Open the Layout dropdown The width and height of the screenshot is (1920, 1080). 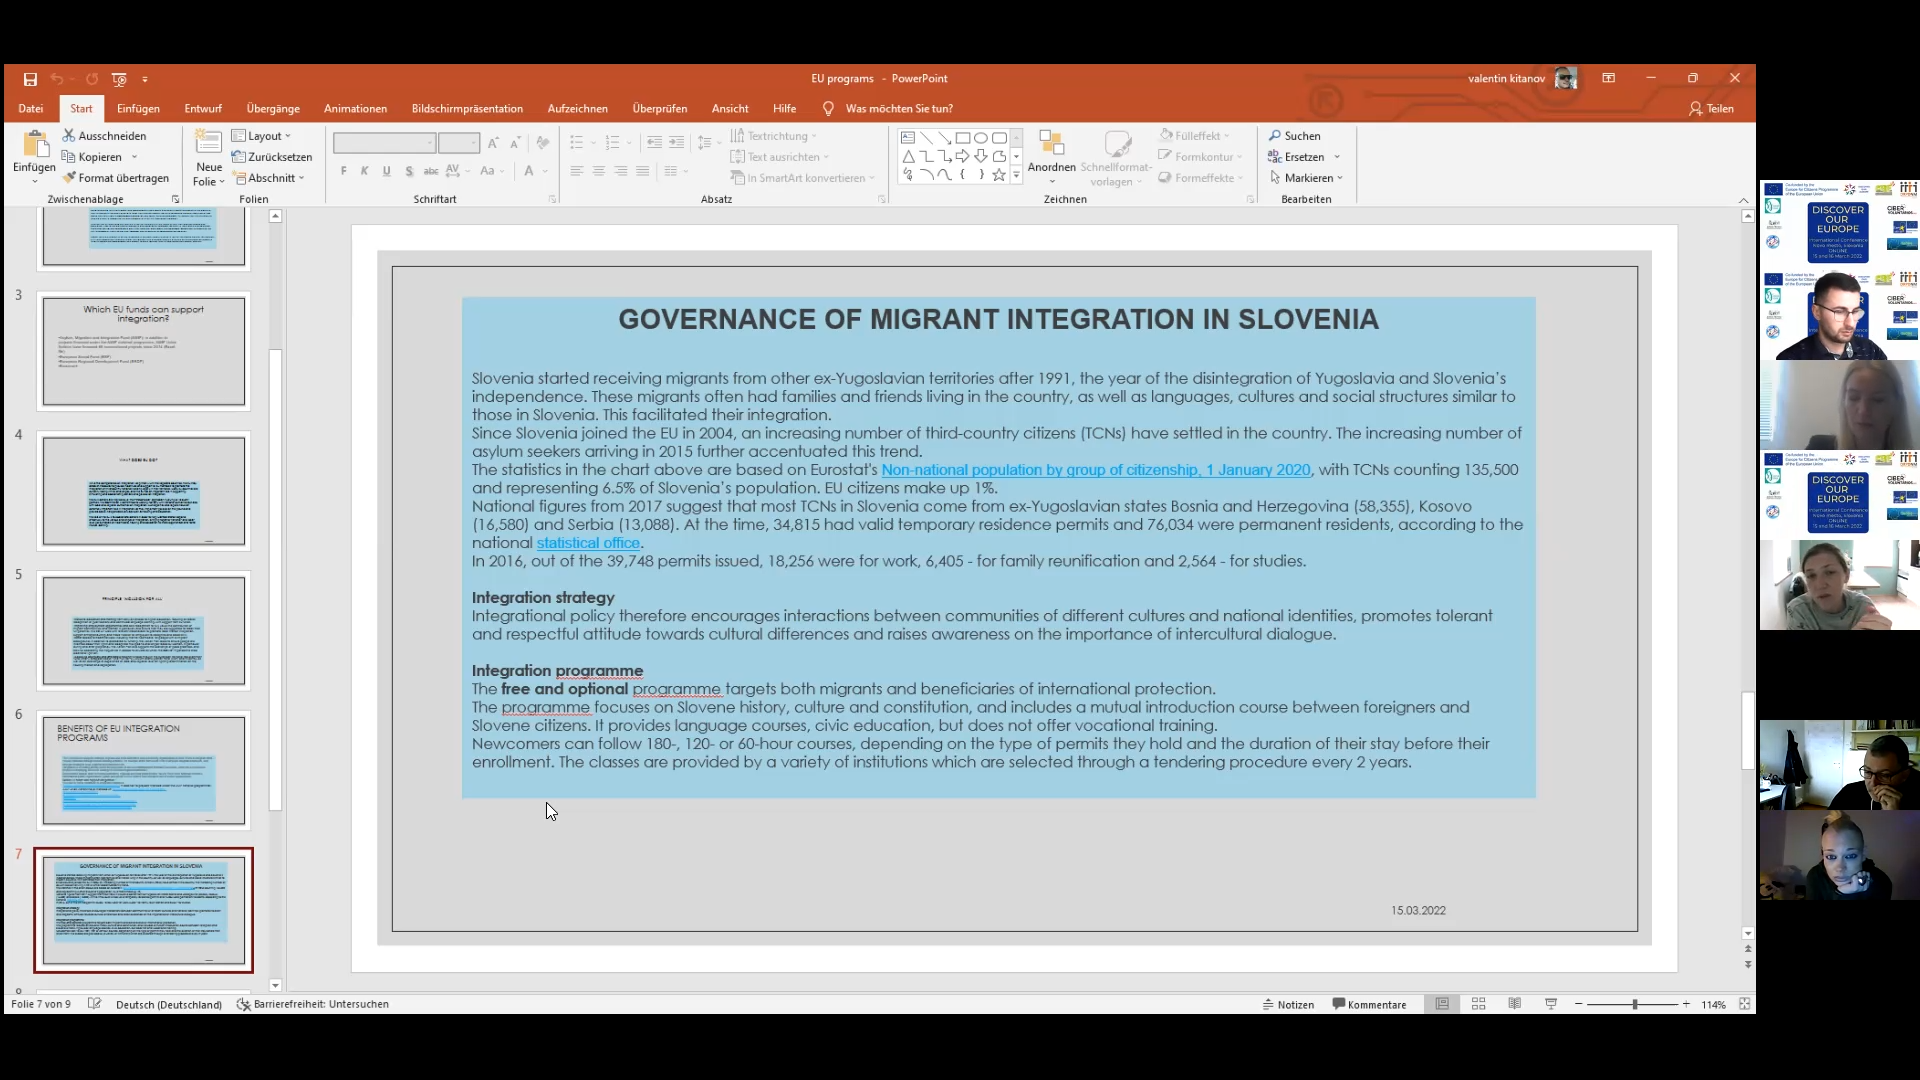[262, 136]
